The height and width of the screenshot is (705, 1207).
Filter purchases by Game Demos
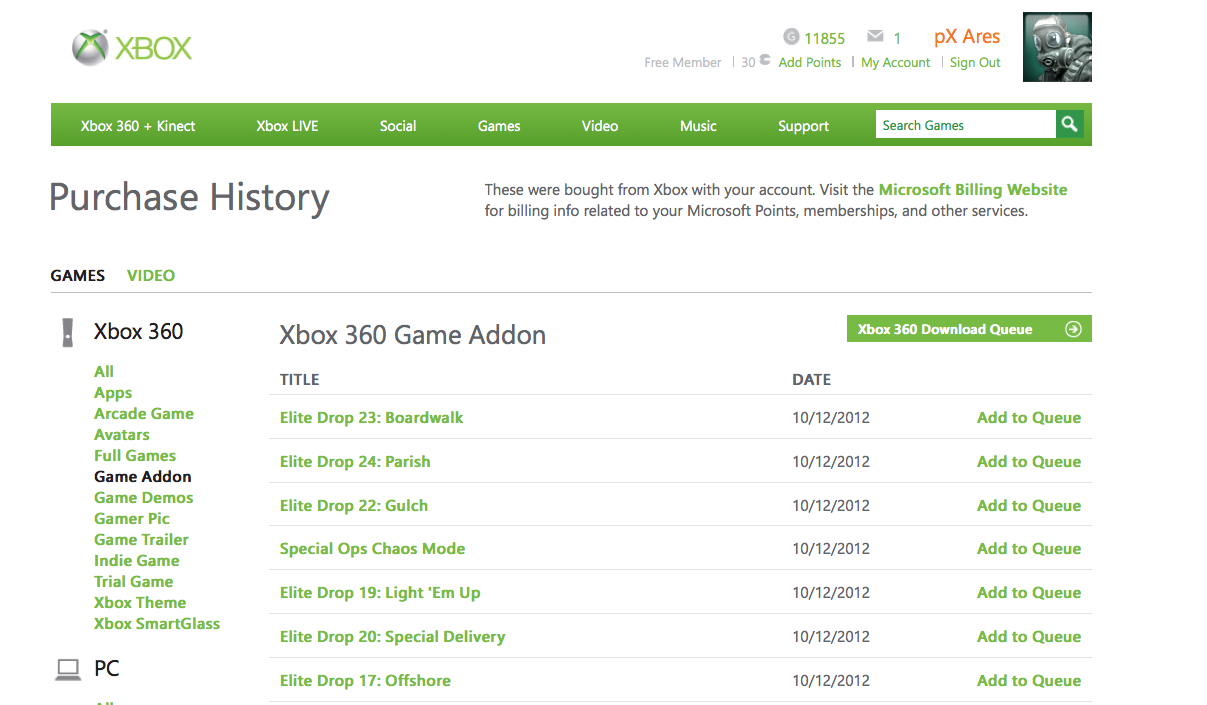[144, 497]
